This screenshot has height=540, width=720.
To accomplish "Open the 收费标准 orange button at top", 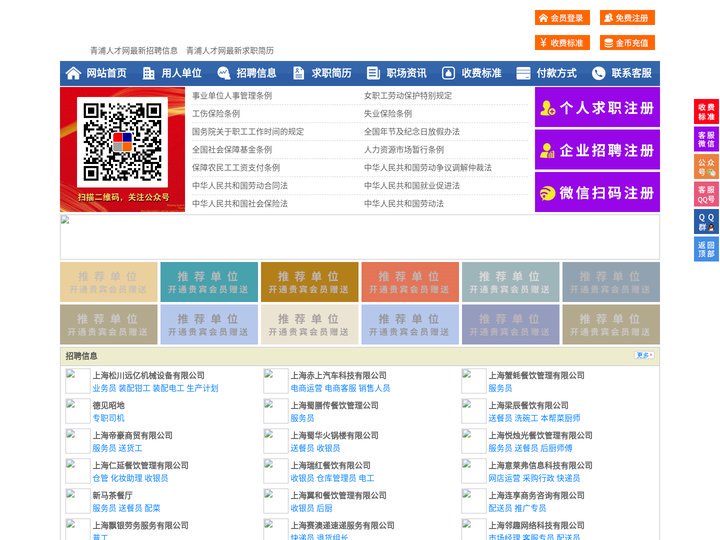I will 562,43.
